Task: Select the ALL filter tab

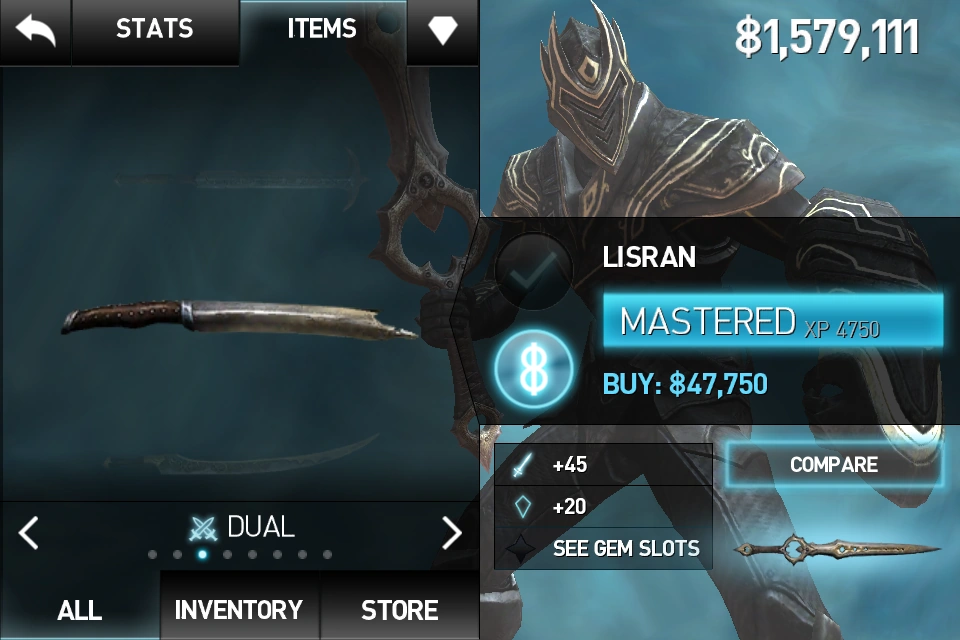Action: 80,609
